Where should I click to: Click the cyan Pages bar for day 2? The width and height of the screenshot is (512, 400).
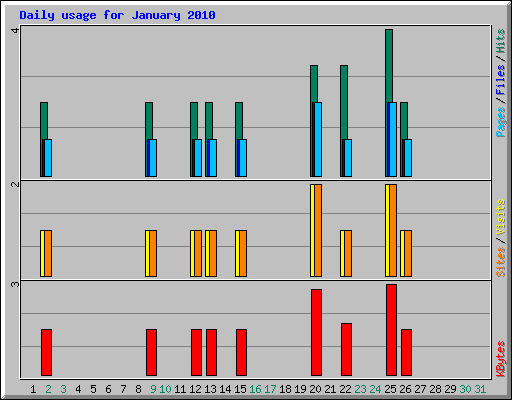[48, 158]
